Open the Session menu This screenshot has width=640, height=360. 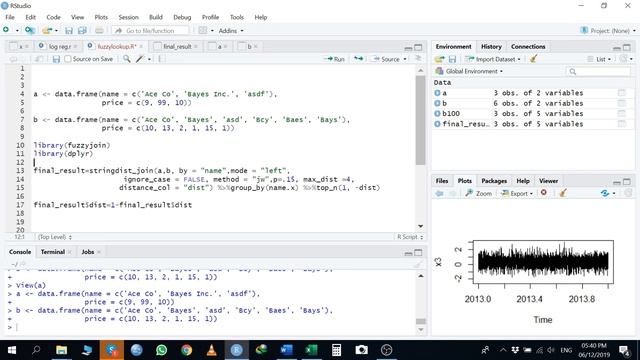[x=129, y=17]
